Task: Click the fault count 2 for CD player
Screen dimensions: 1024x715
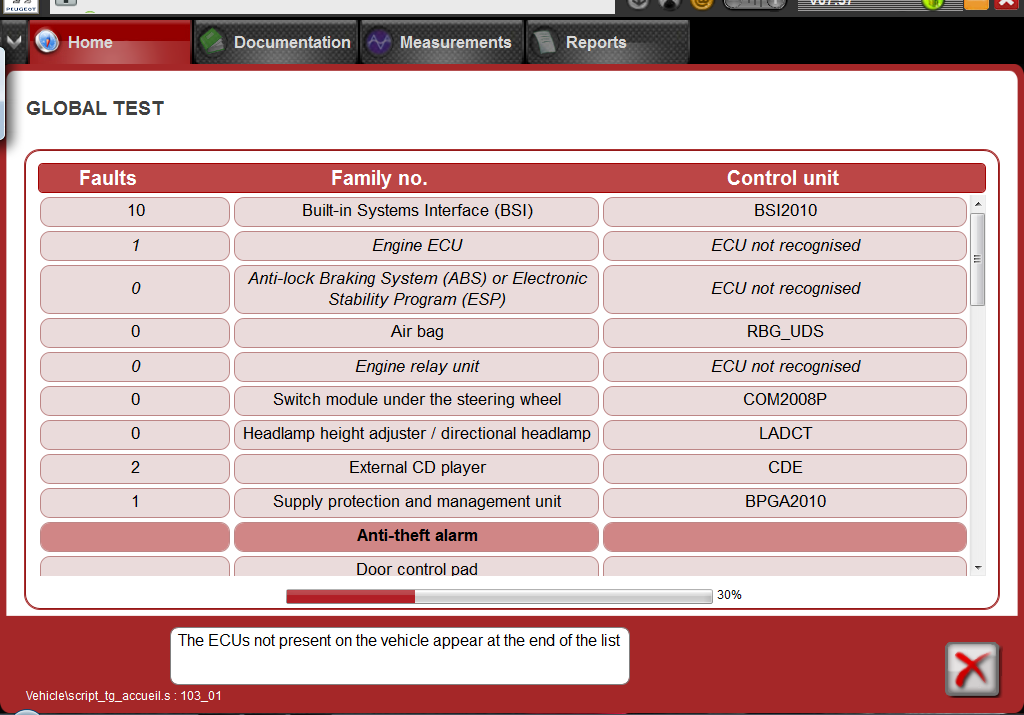Action: 135,468
